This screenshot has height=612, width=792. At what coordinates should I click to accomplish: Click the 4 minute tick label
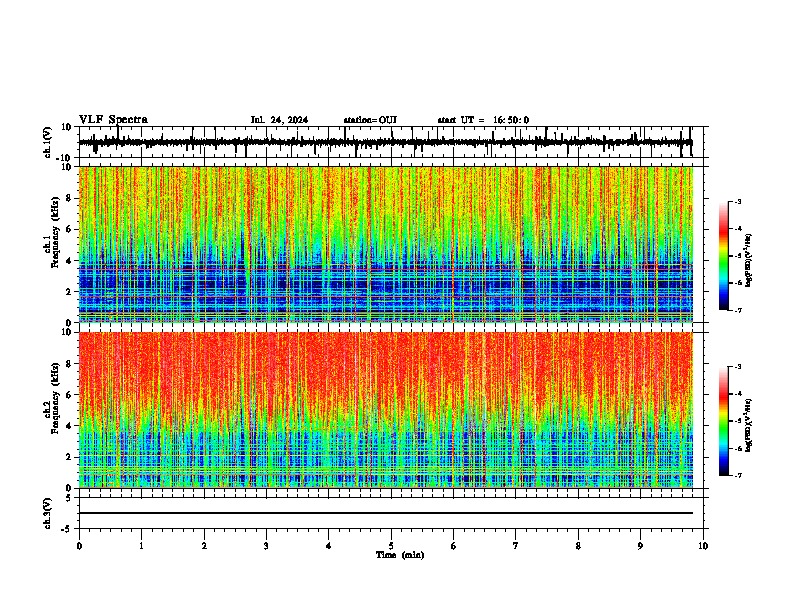(329, 546)
